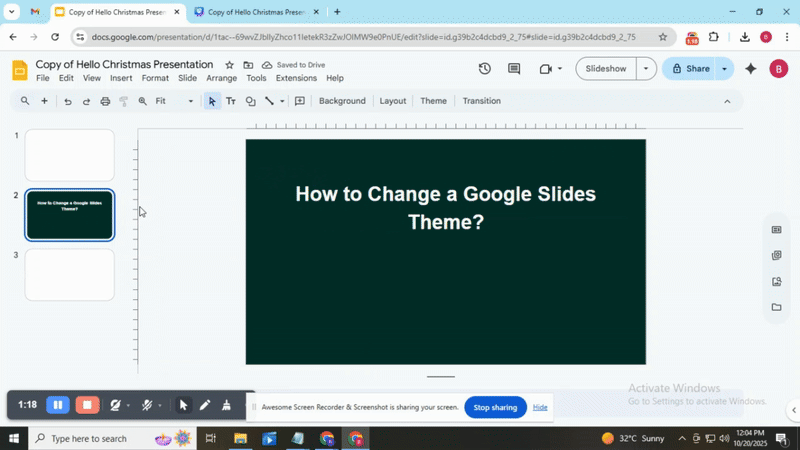
Task: Click the Stop sharing button
Action: pos(495,407)
